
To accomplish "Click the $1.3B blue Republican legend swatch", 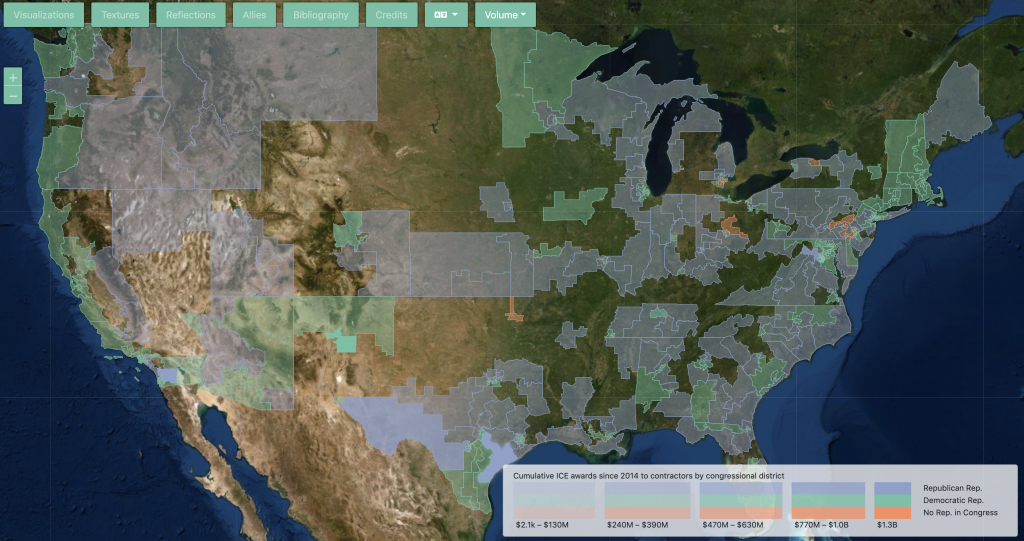I will (893, 488).
